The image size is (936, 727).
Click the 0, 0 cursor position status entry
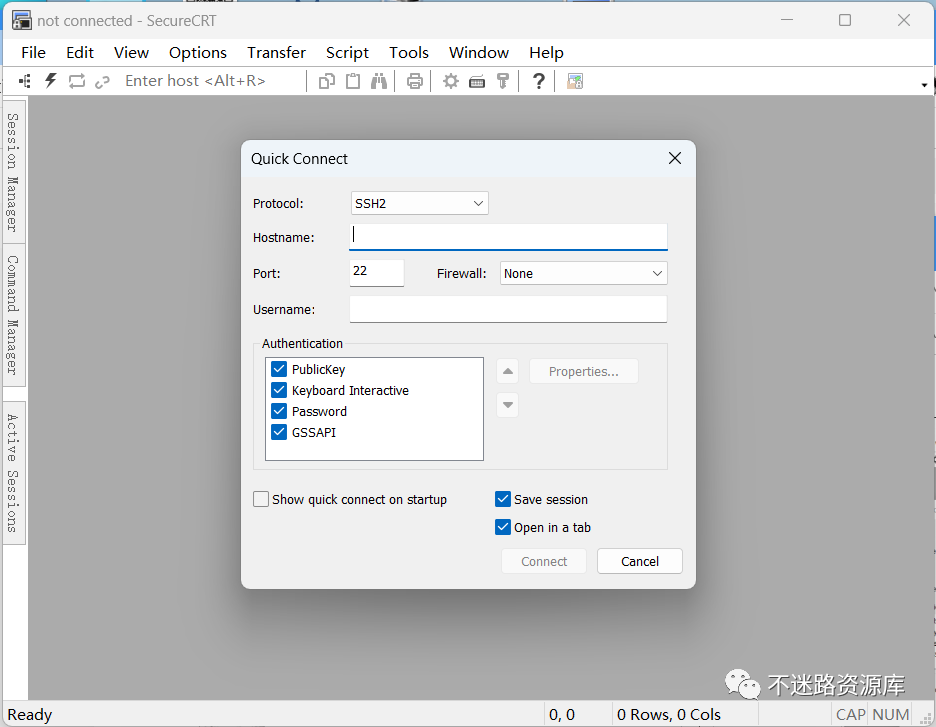[562, 714]
